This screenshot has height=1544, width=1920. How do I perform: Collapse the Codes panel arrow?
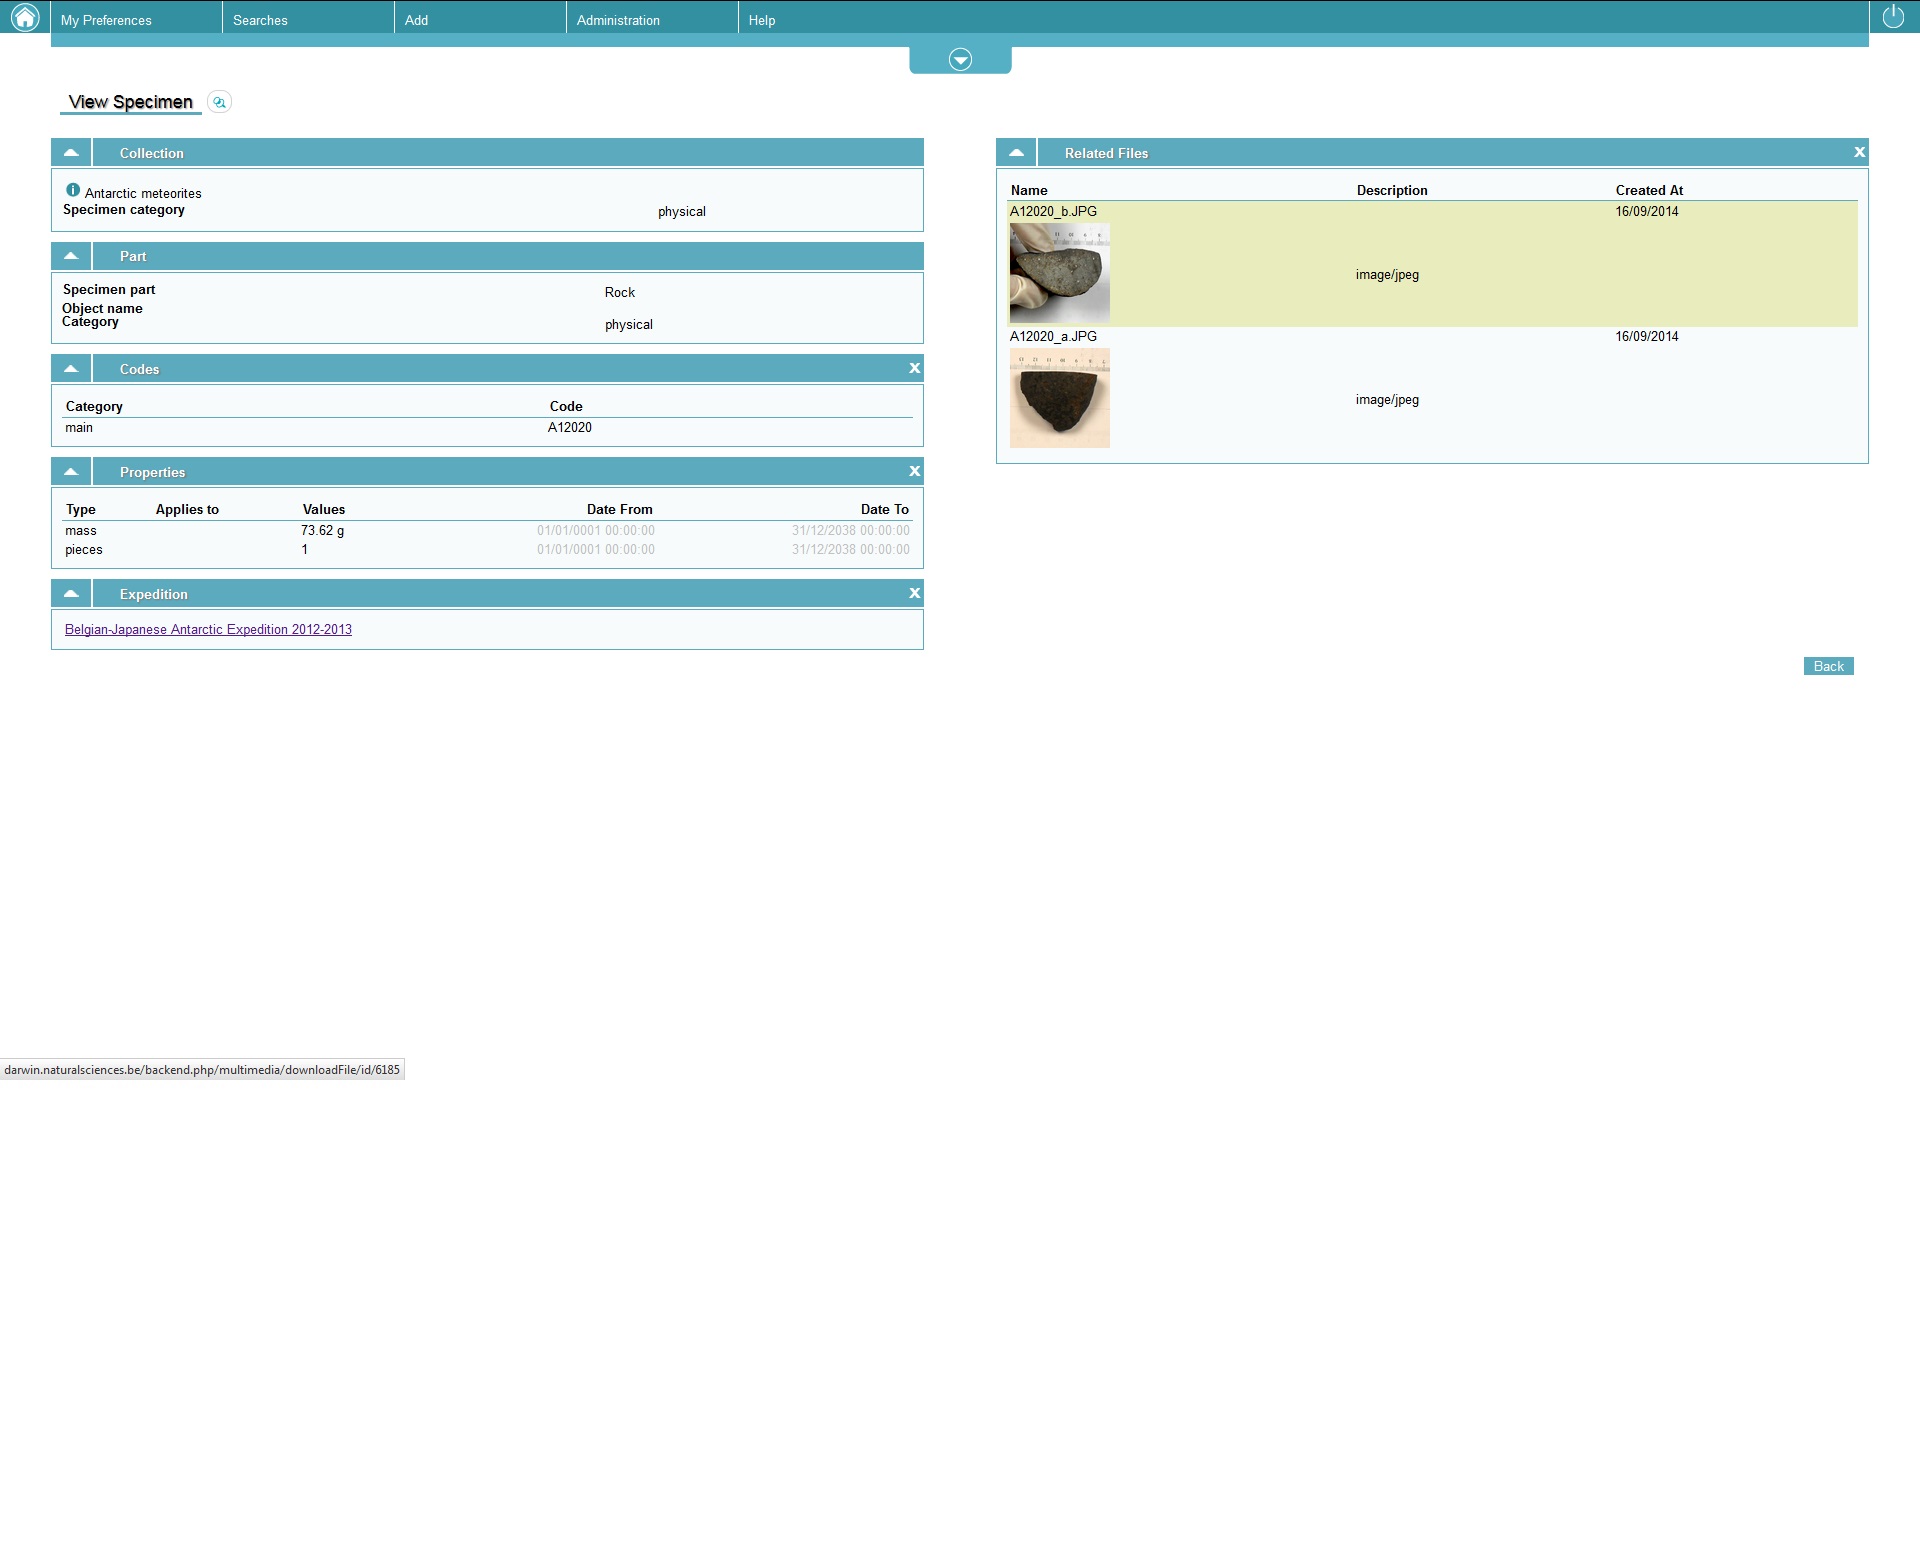71,369
